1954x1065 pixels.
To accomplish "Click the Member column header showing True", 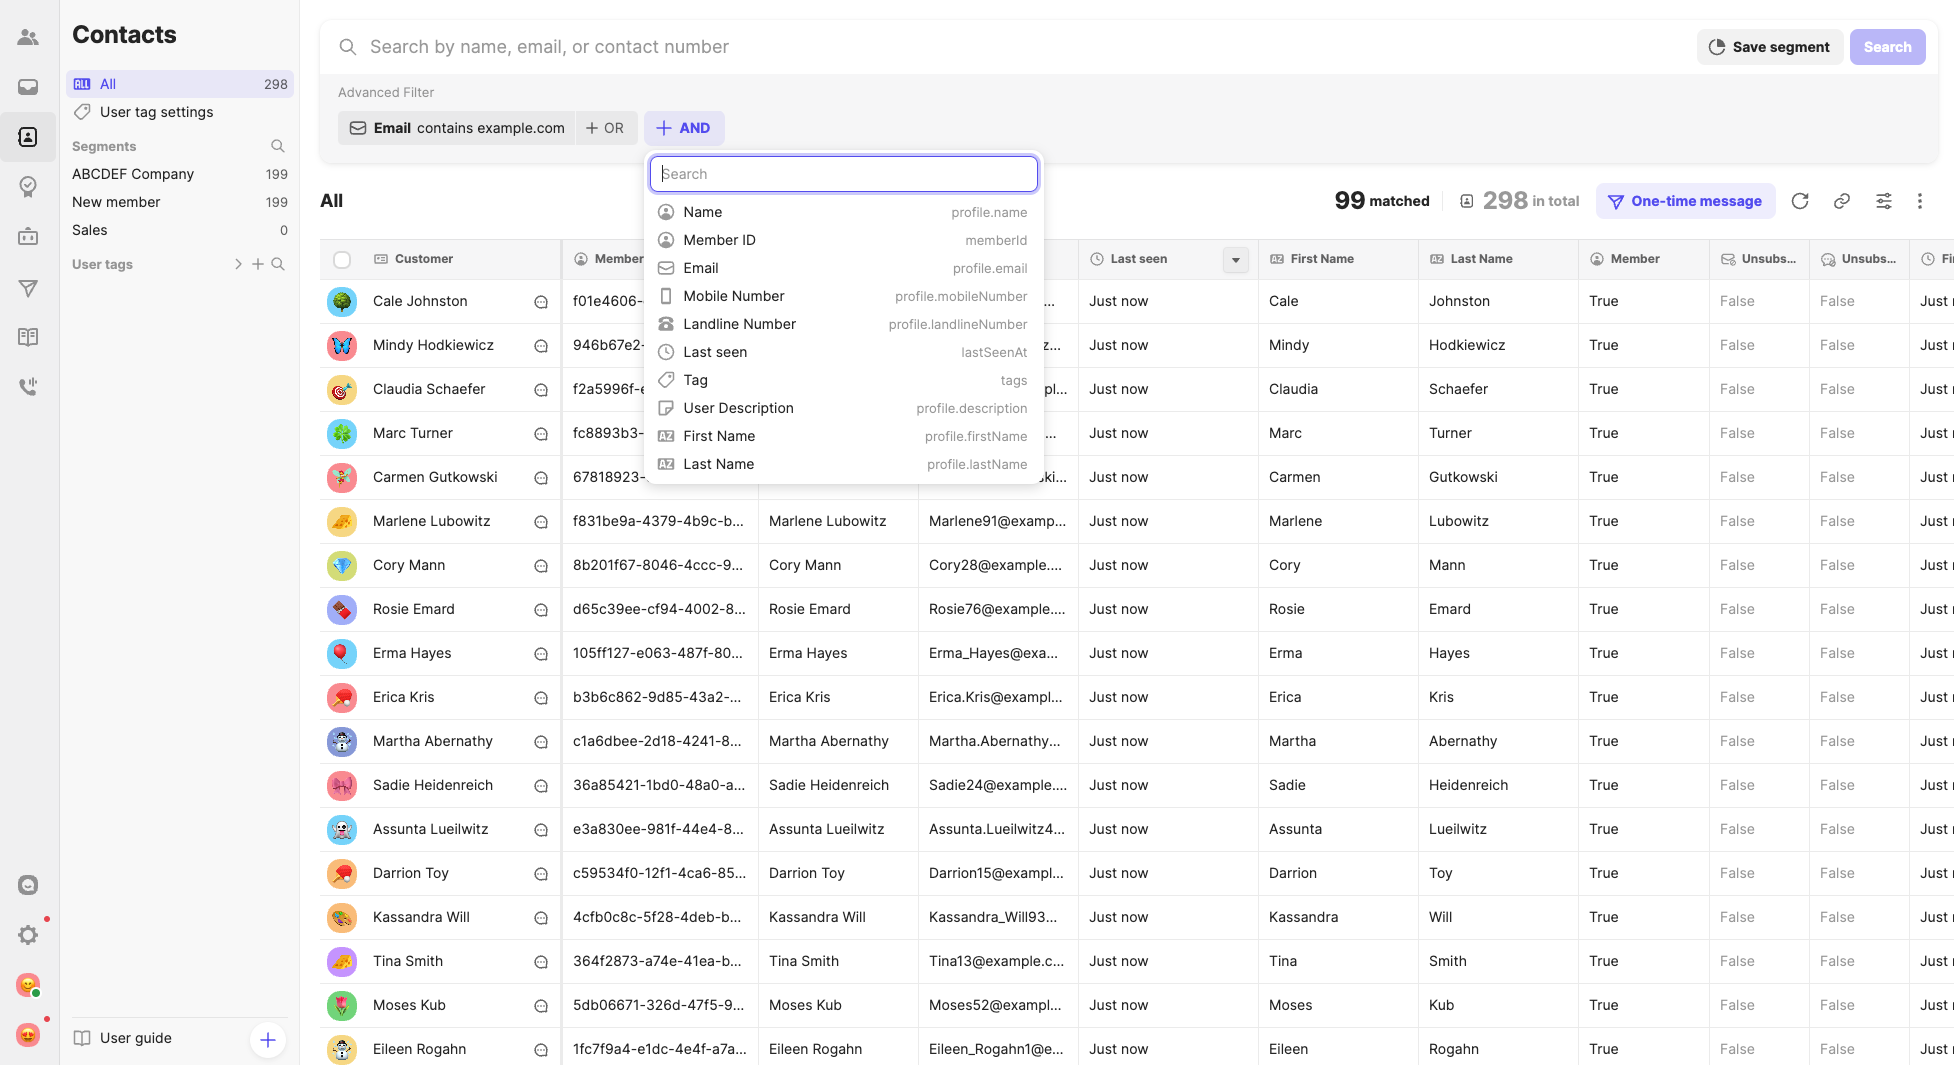I will tap(1634, 259).
